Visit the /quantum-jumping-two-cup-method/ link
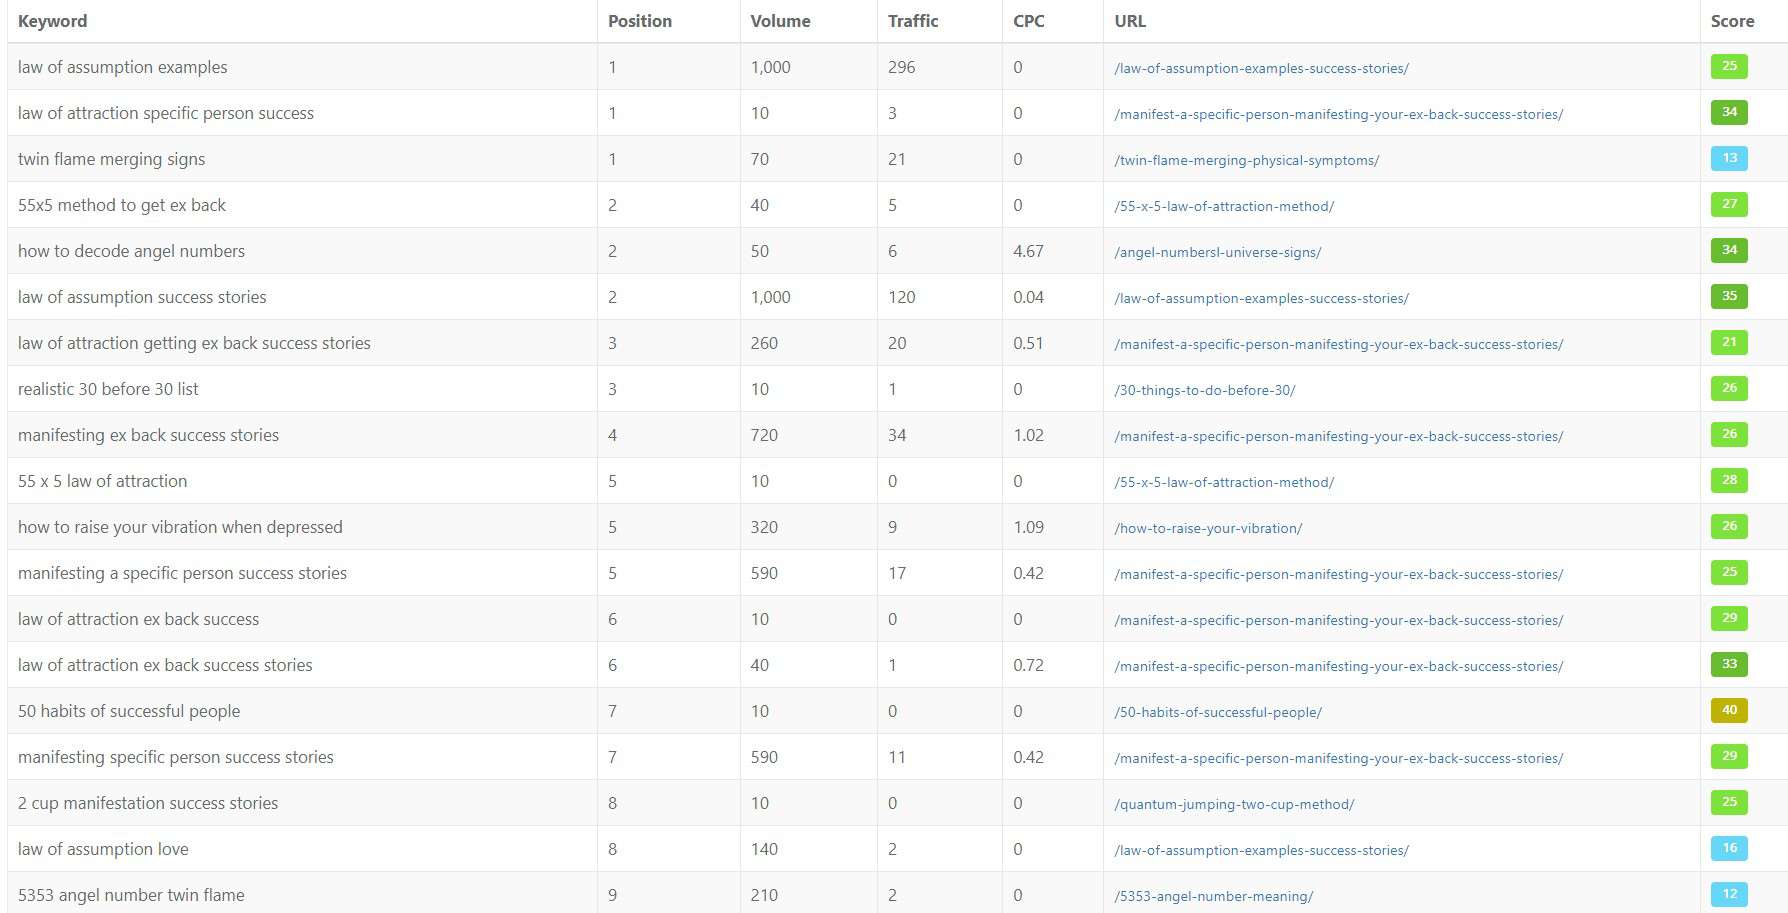Viewport: 1788px width, 913px height. [x=1234, y=804]
